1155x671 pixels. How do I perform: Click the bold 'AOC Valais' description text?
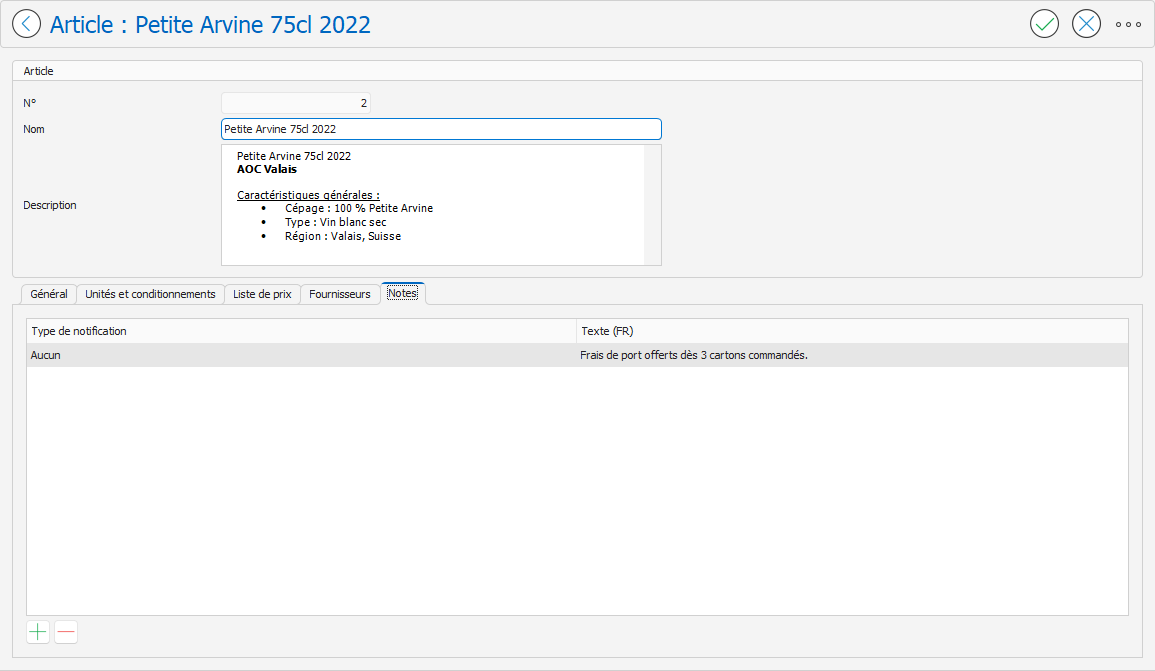tap(267, 169)
